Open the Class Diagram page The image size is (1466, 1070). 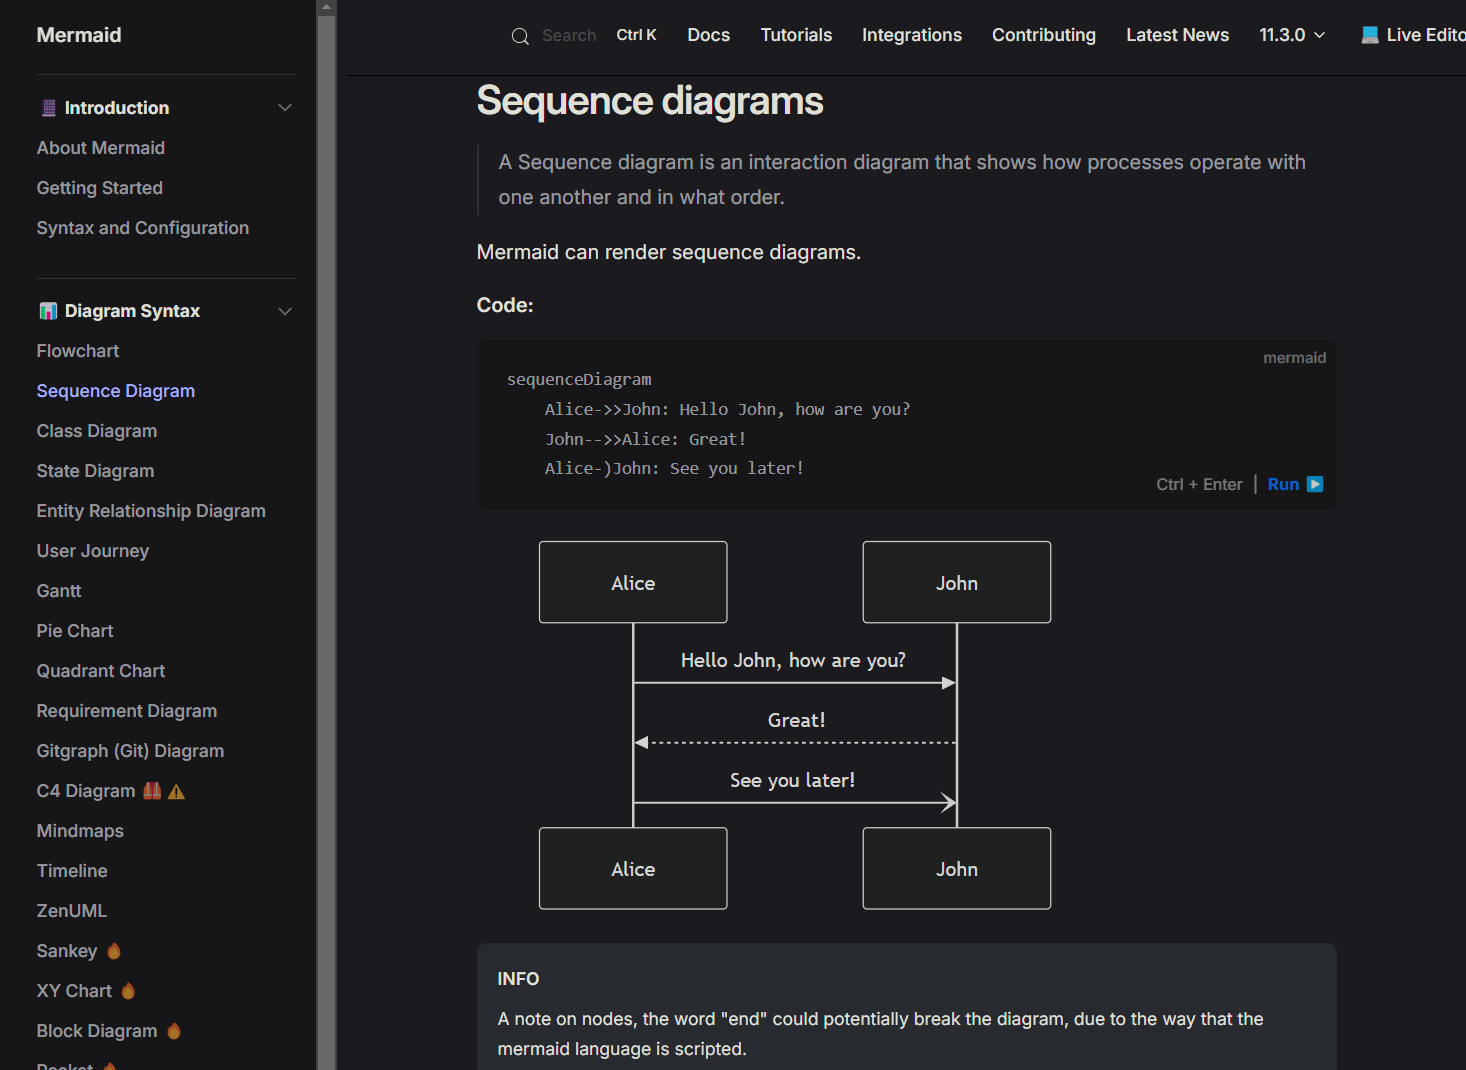coord(97,431)
